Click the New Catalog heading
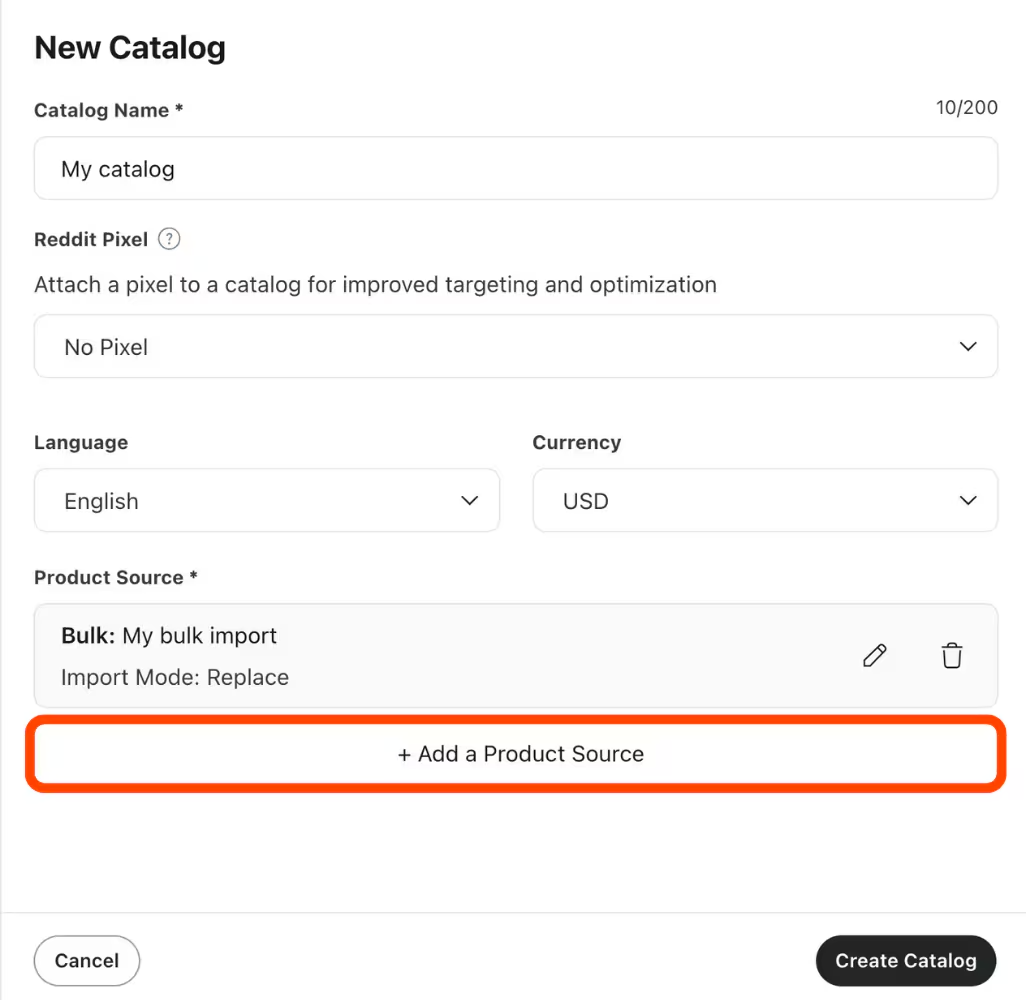 tap(130, 48)
